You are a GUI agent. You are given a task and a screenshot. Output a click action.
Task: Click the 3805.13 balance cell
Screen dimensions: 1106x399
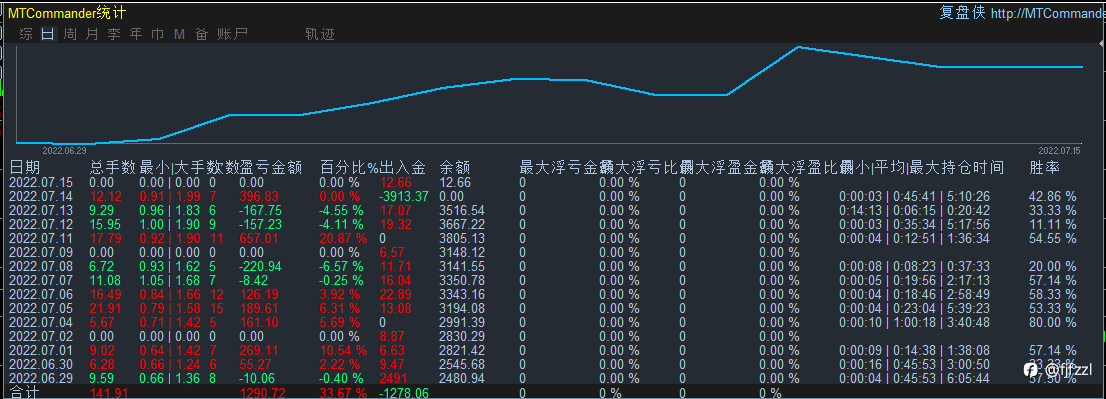[461, 238]
